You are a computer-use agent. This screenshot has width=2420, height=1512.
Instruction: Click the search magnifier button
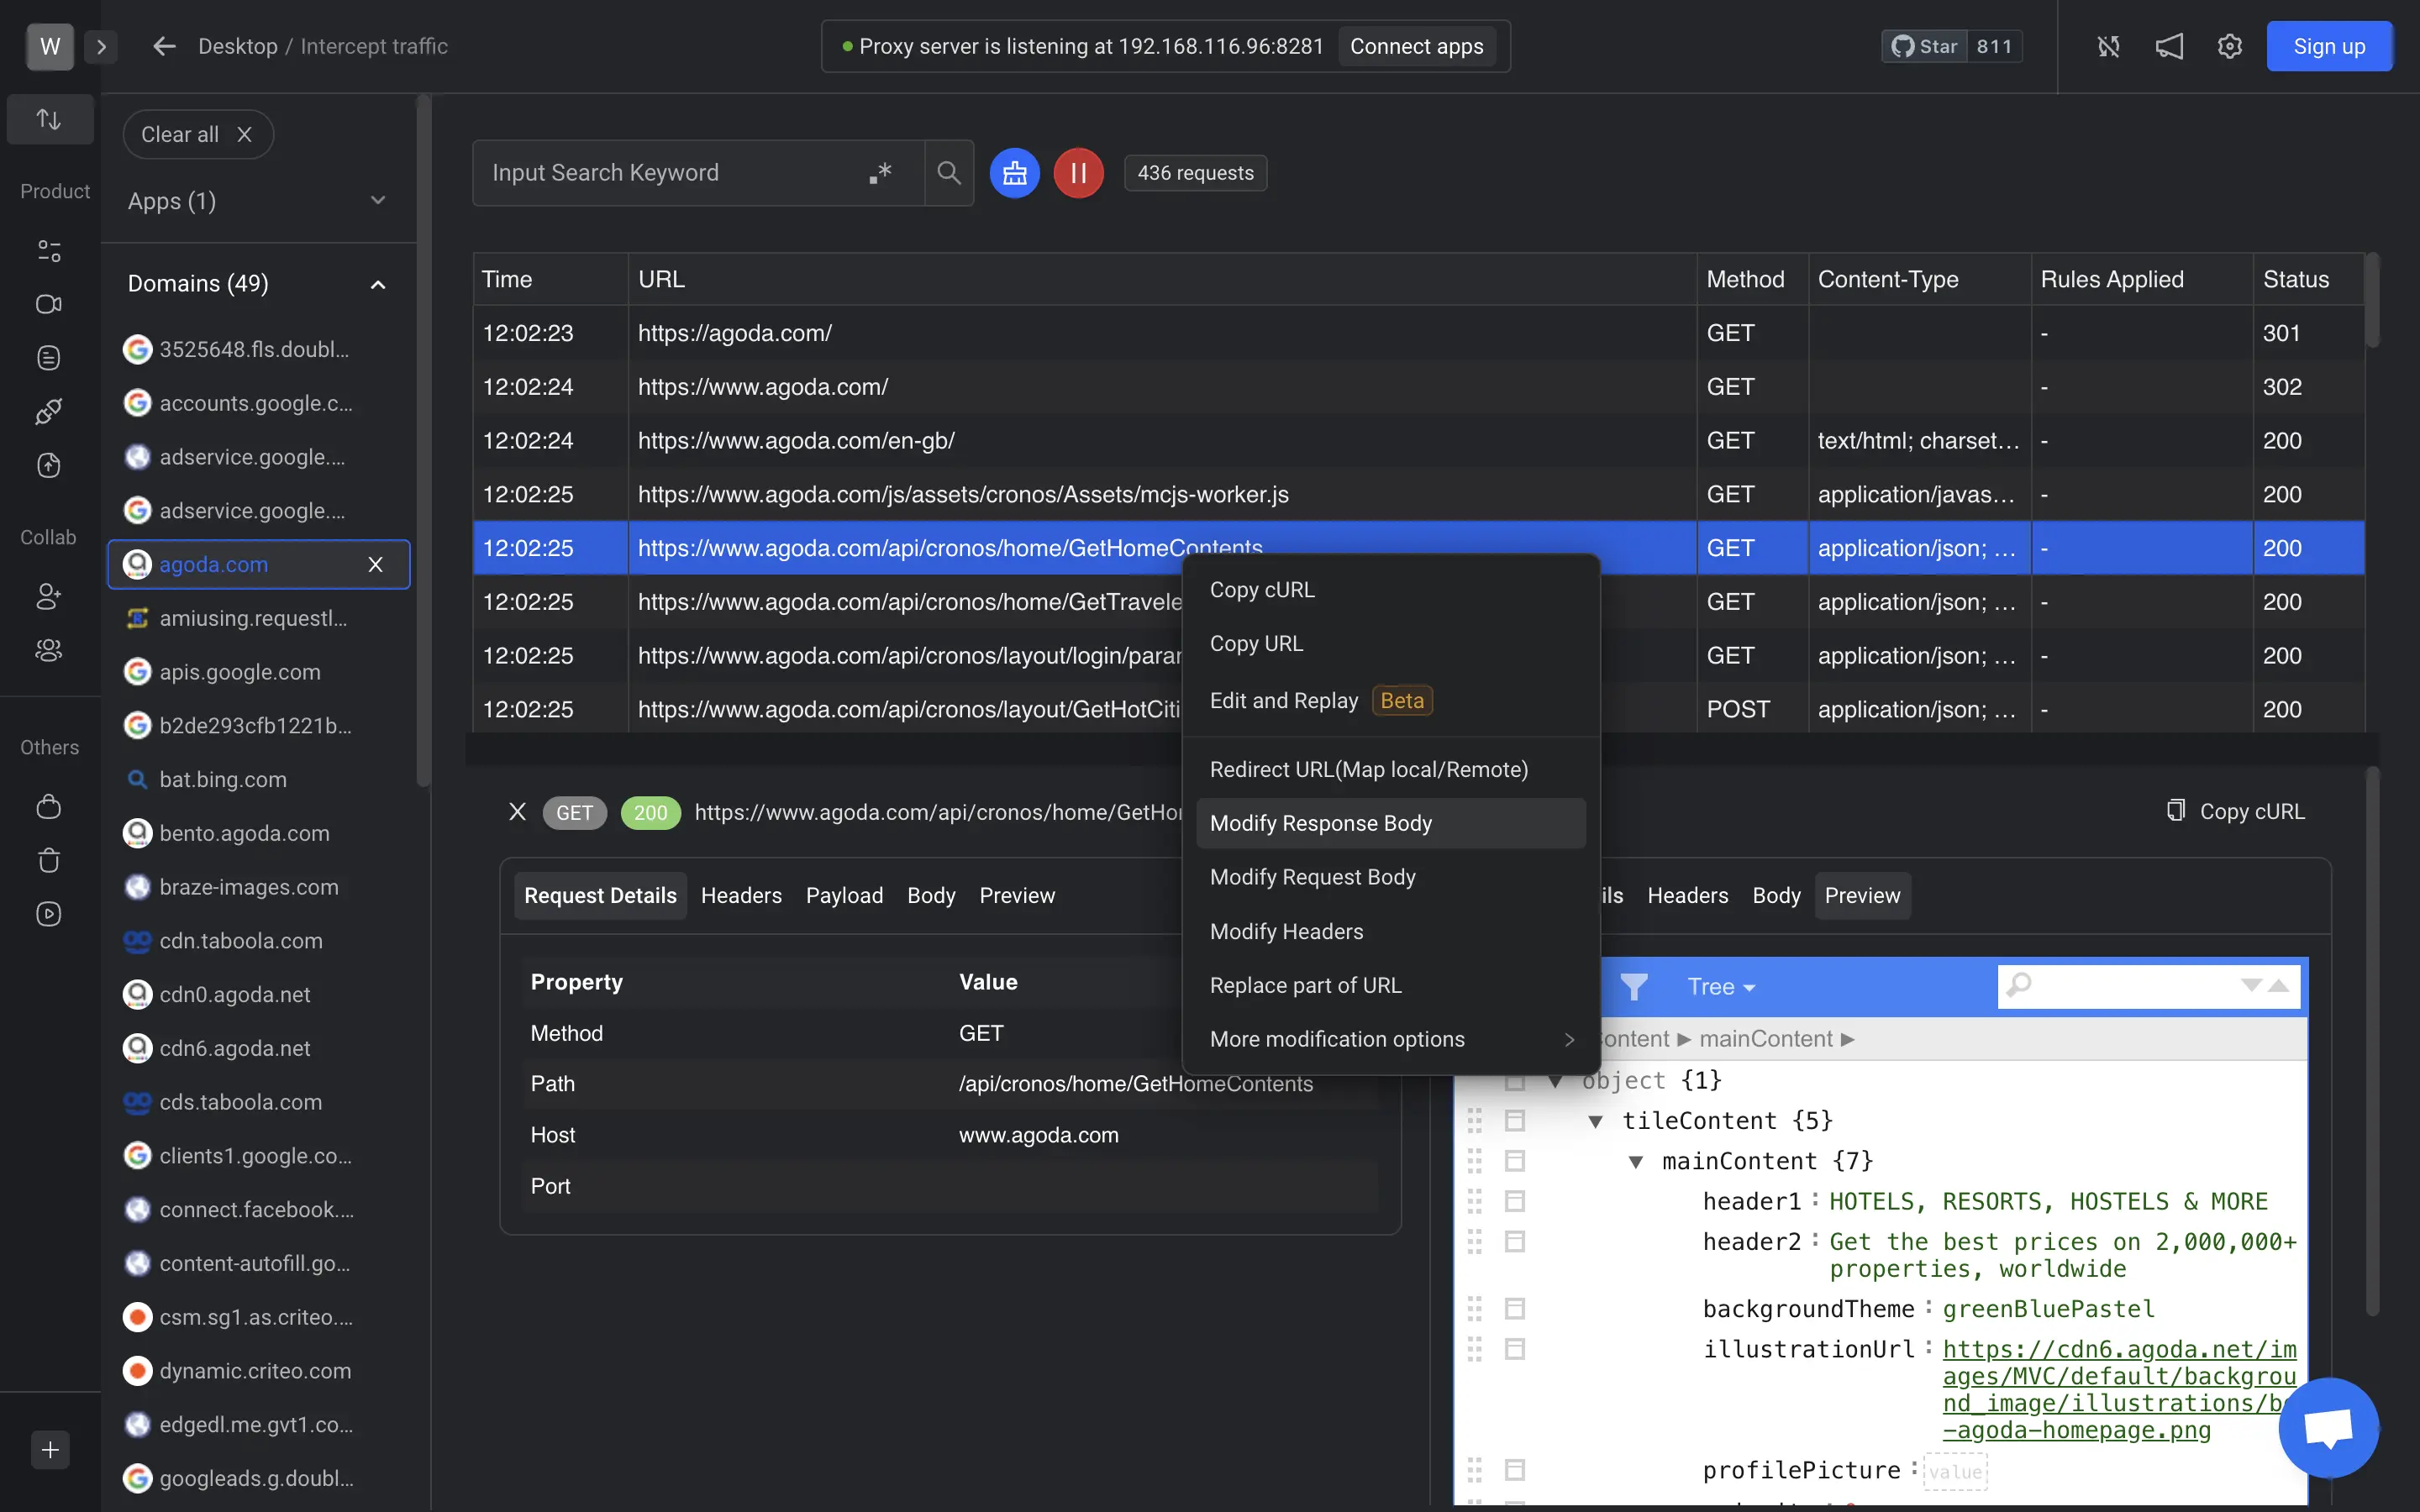pos(949,173)
